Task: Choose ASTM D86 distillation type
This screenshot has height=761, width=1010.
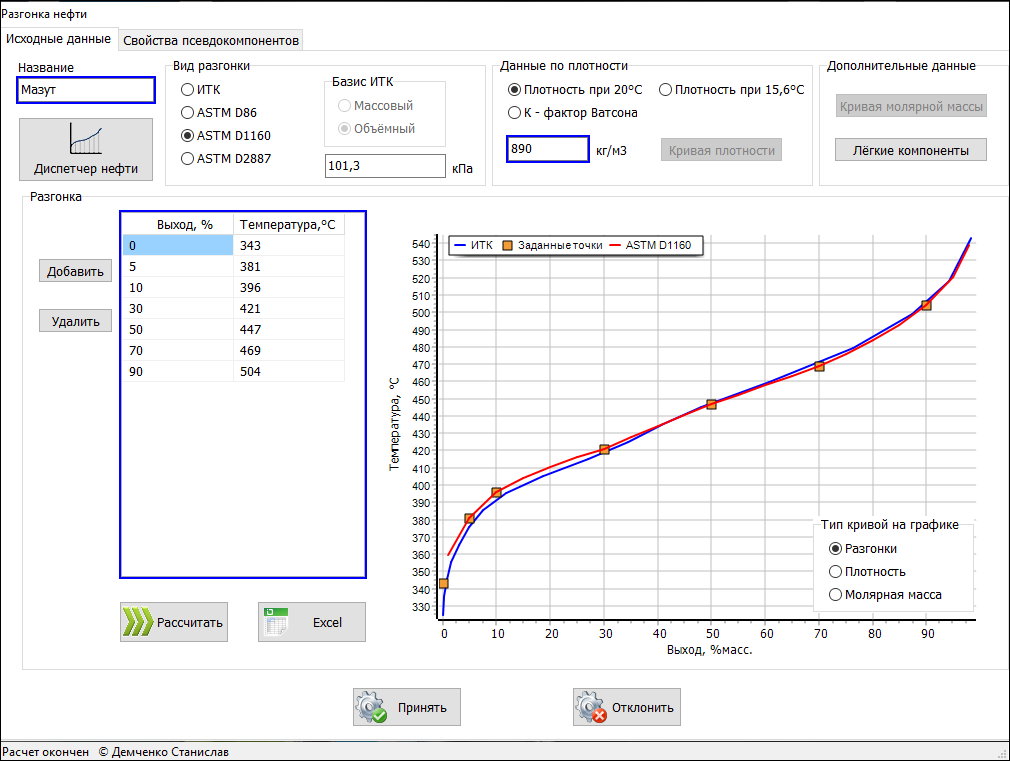Action: [187, 113]
